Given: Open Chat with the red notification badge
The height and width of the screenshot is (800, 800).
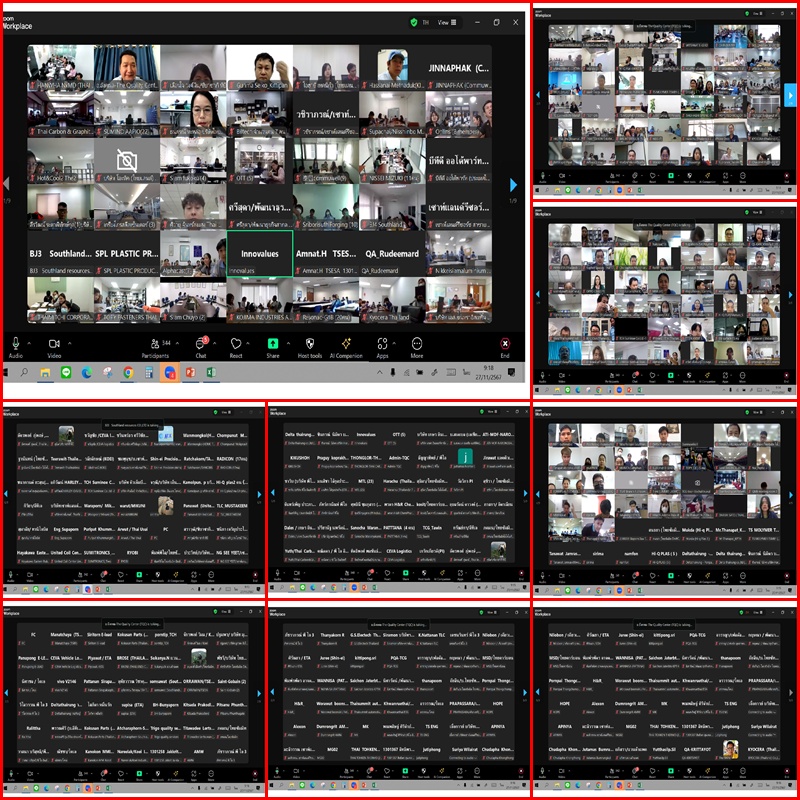Looking at the screenshot, I should click(x=201, y=343).
